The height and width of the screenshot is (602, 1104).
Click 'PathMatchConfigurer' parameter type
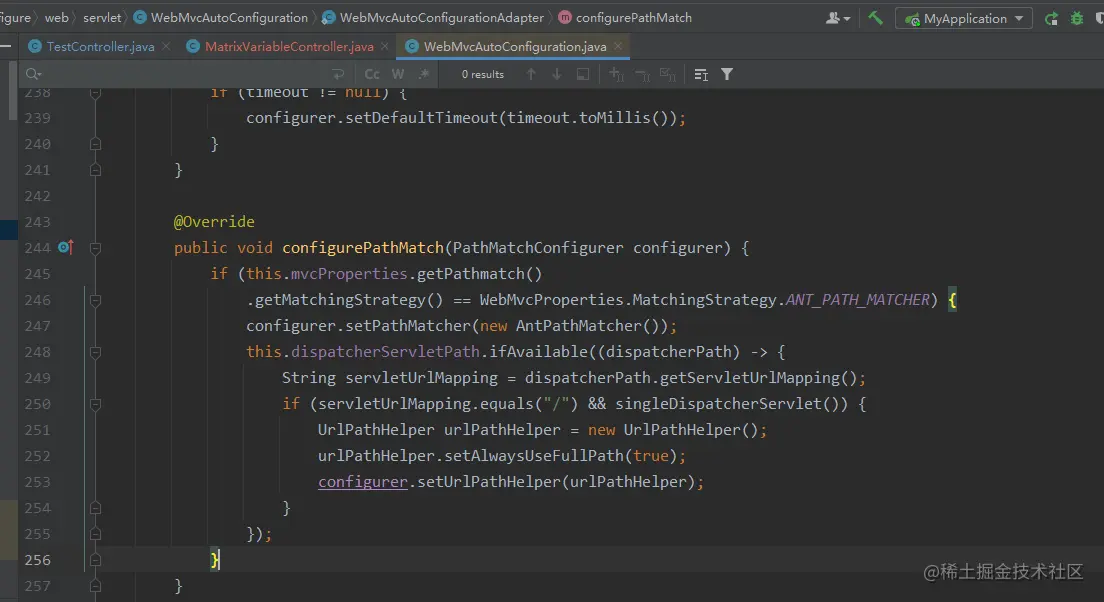pos(538,248)
